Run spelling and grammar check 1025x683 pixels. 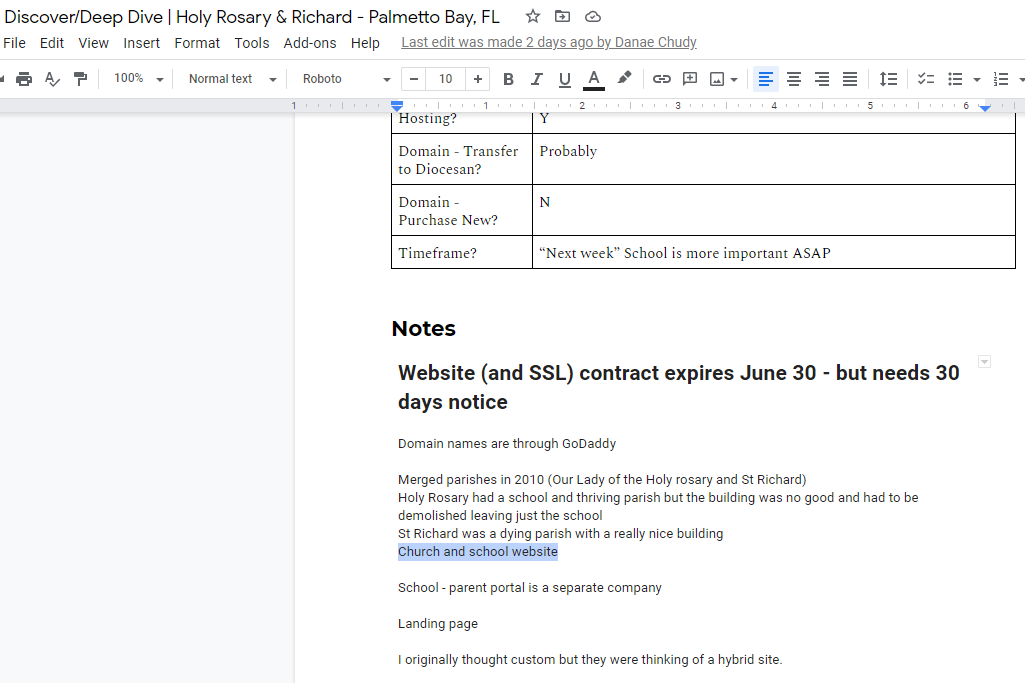coord(52,79)
